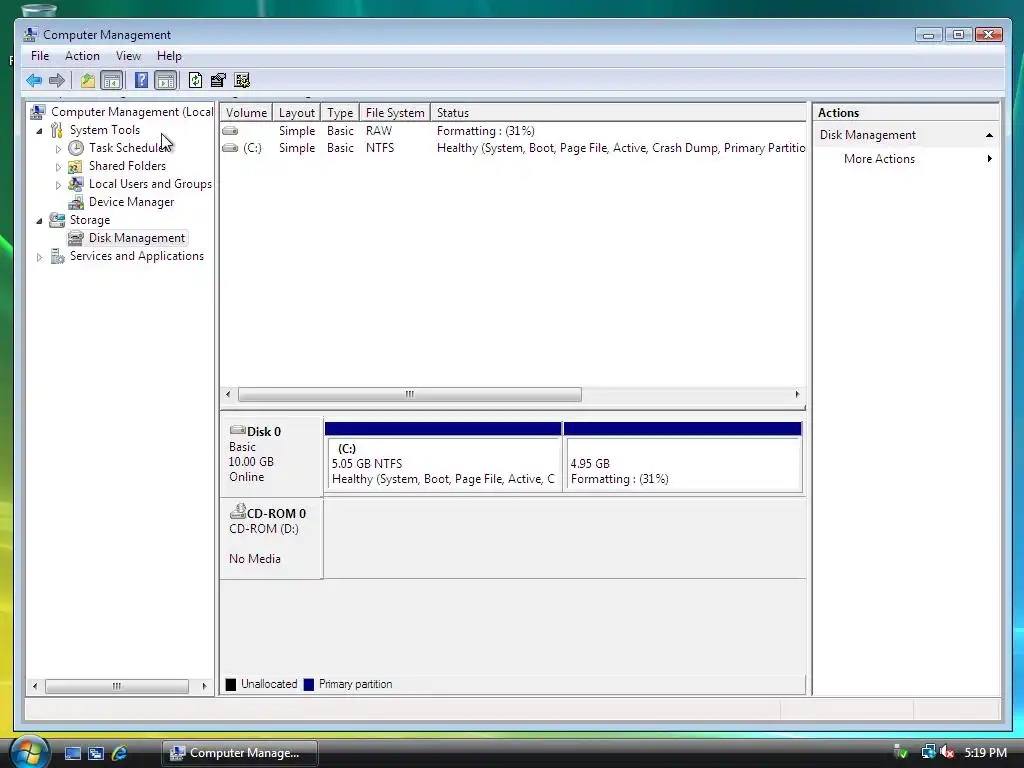Select the 4.95 GB formatting partition block

point(682,457)
